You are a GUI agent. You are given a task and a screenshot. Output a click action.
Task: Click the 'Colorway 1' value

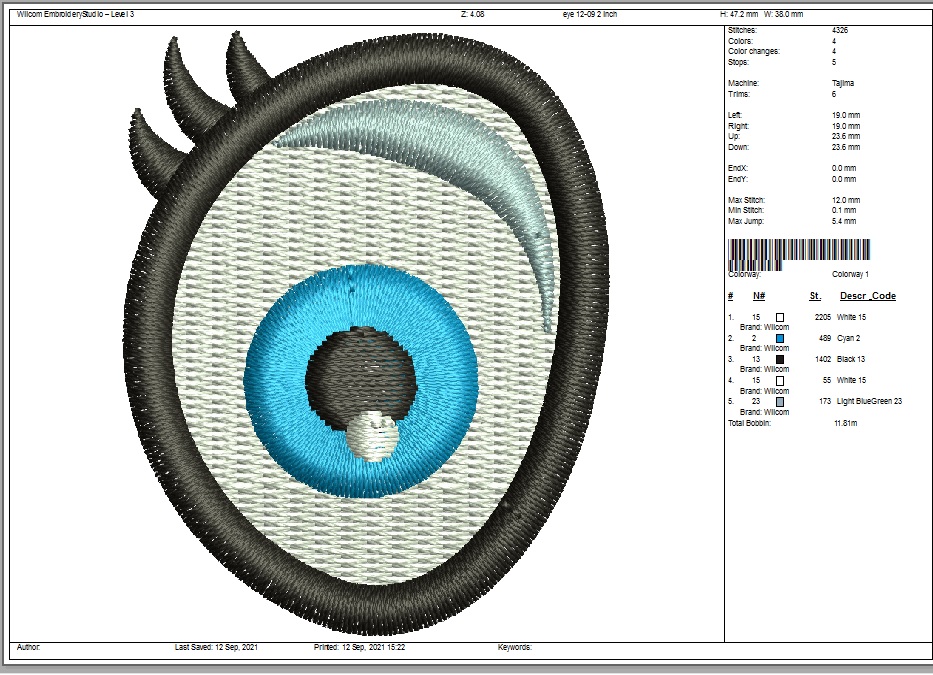pyautogui.click(x=850, y=273)
